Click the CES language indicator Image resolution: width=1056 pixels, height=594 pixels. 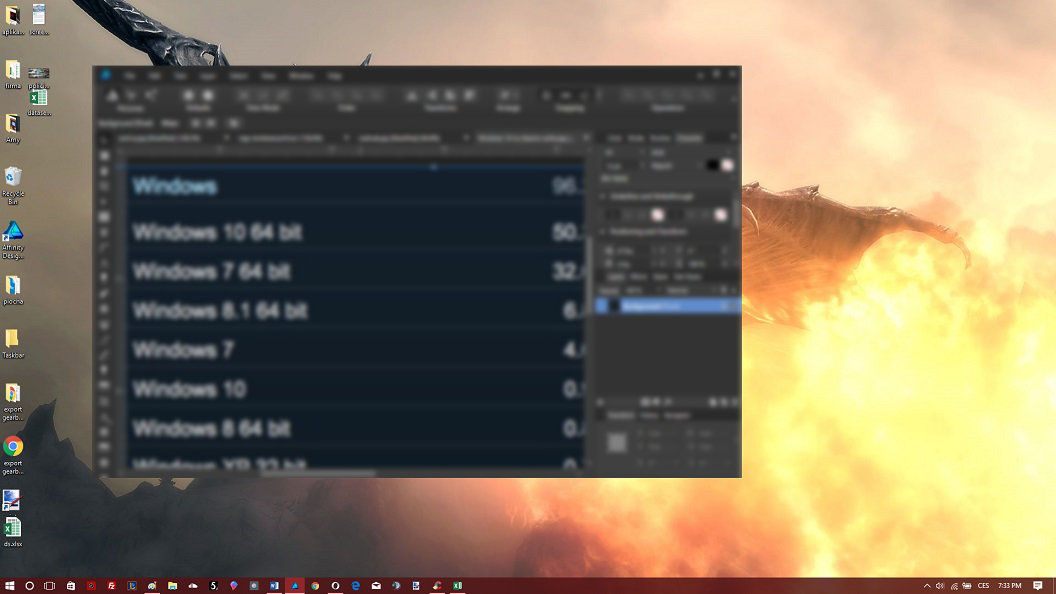pos(983,586)
